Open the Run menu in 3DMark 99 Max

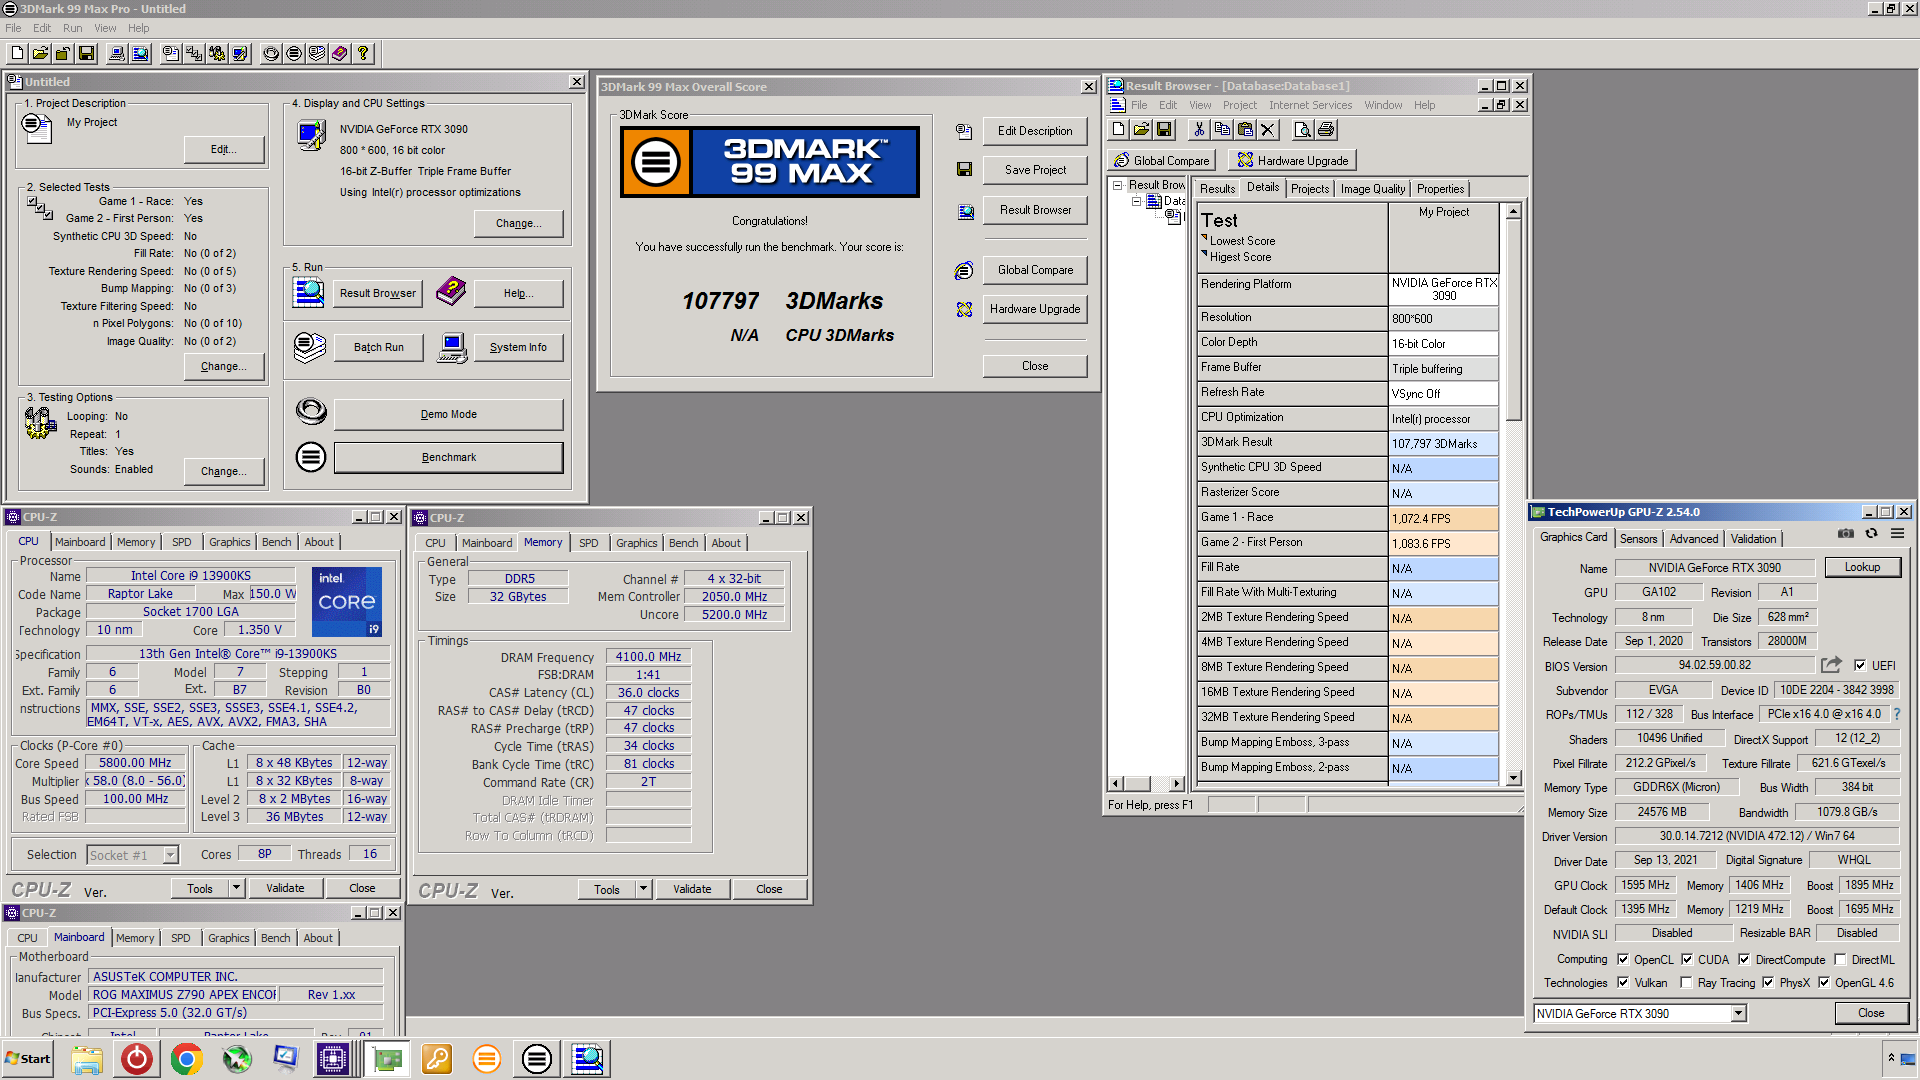[72, 28]
